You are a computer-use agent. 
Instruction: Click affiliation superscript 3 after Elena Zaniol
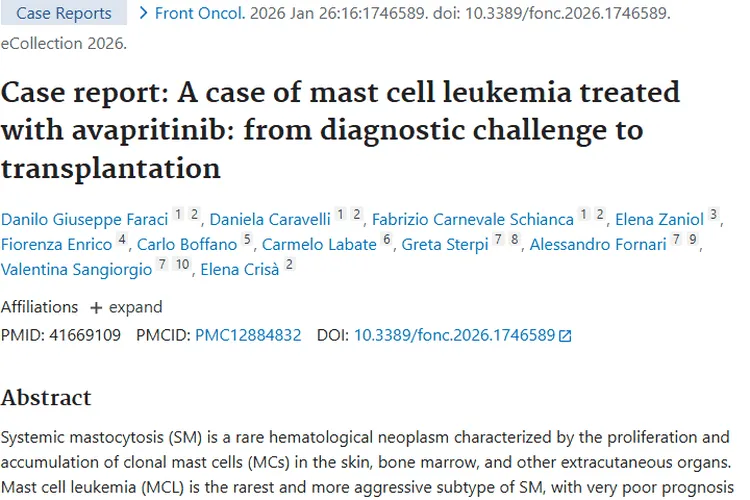point(714,215)
